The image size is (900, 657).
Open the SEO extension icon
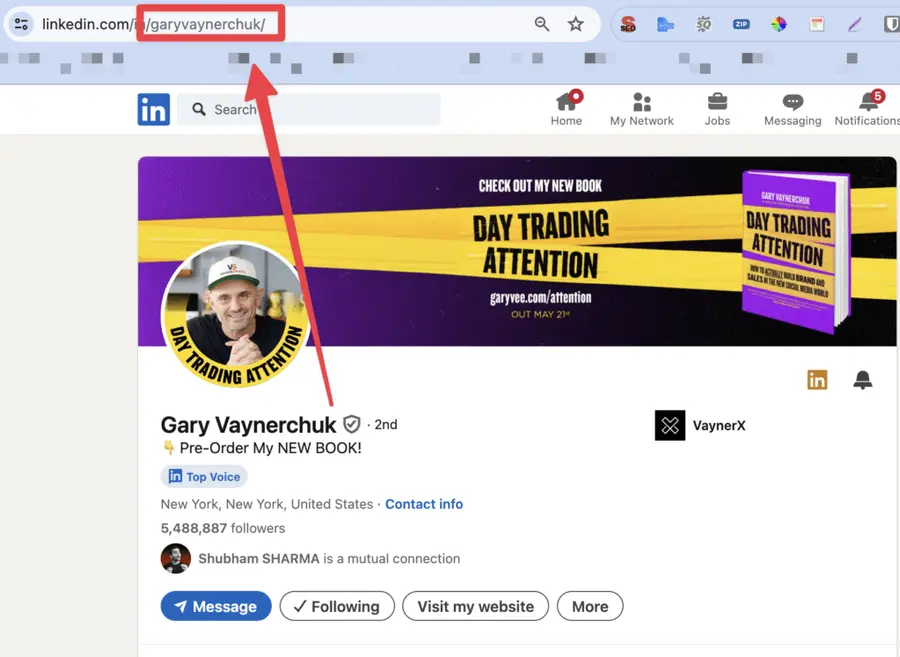[628, 24]
